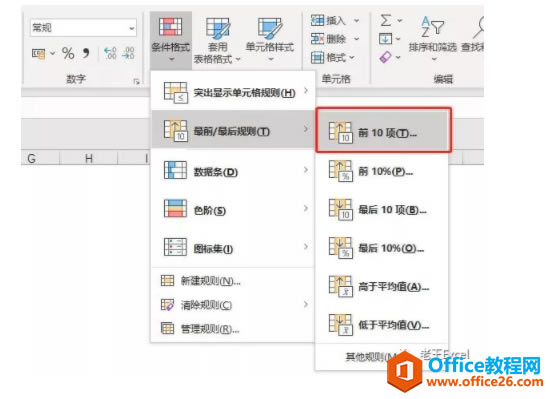
Task: Apply the comma style icon
Action: tap(86, 53)
